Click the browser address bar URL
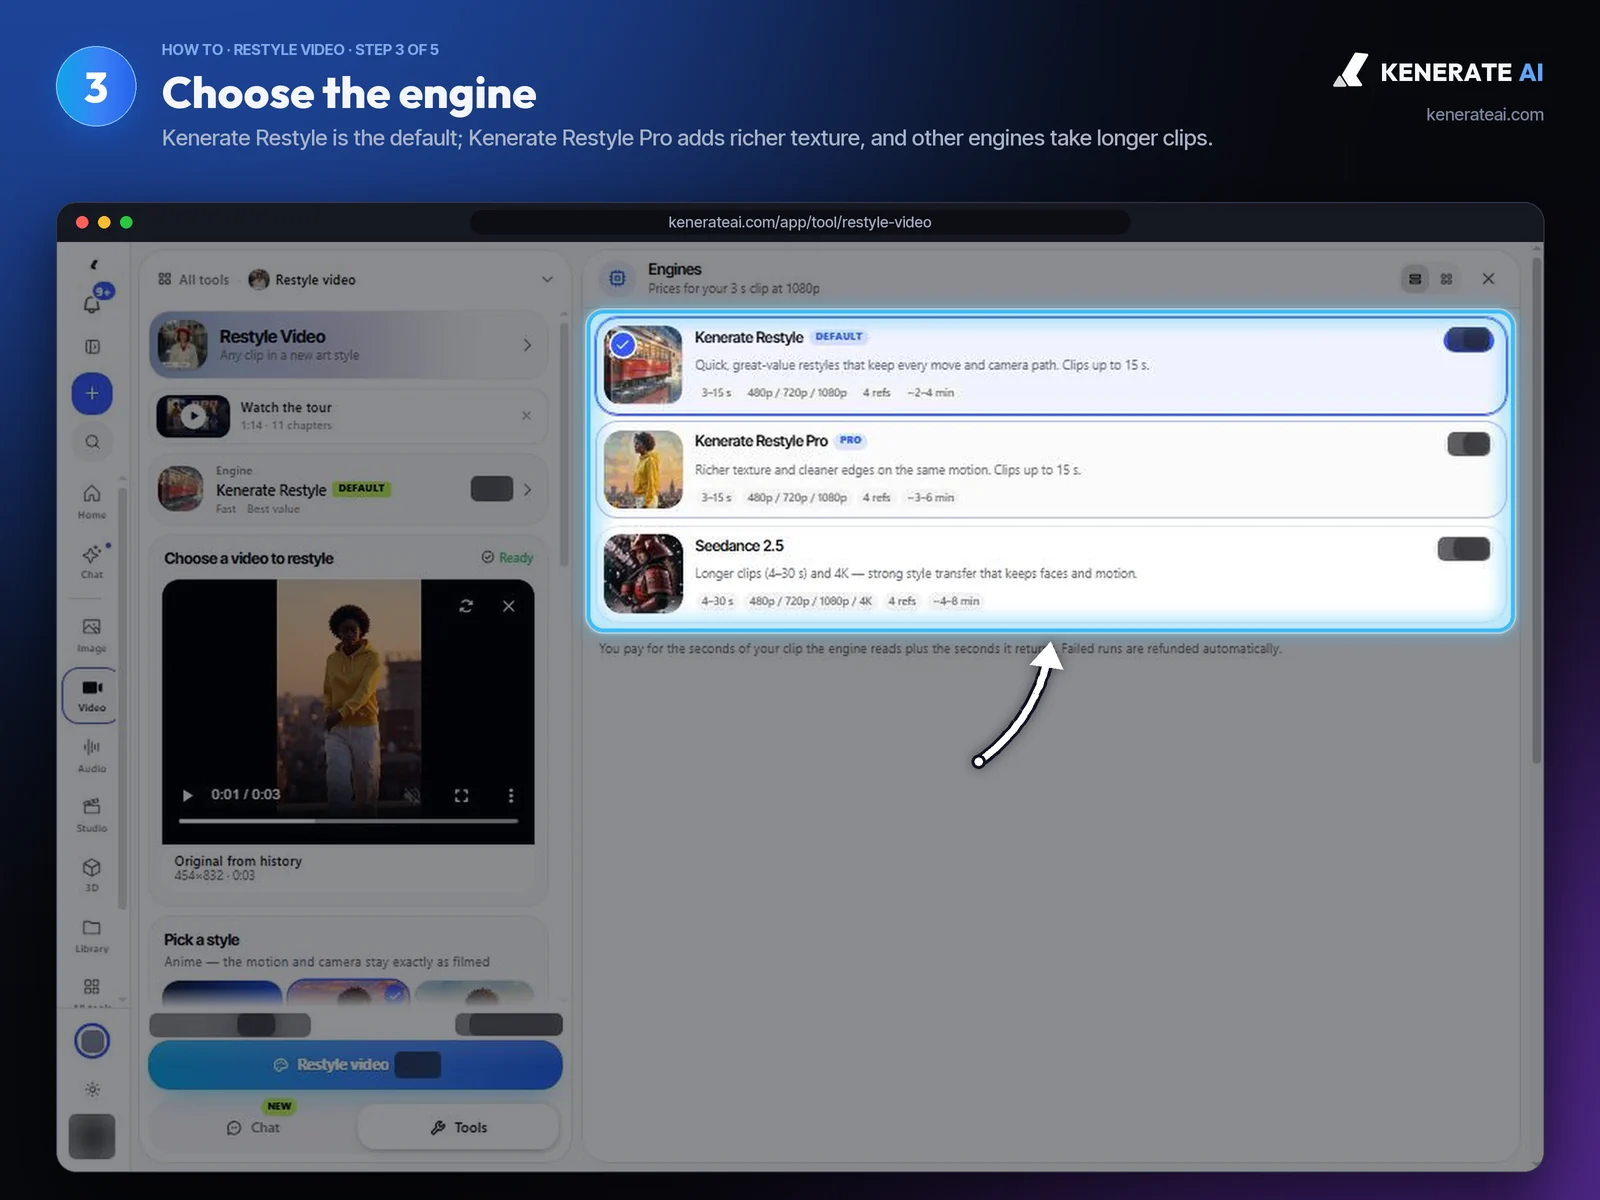 click(x=800, y=222)
